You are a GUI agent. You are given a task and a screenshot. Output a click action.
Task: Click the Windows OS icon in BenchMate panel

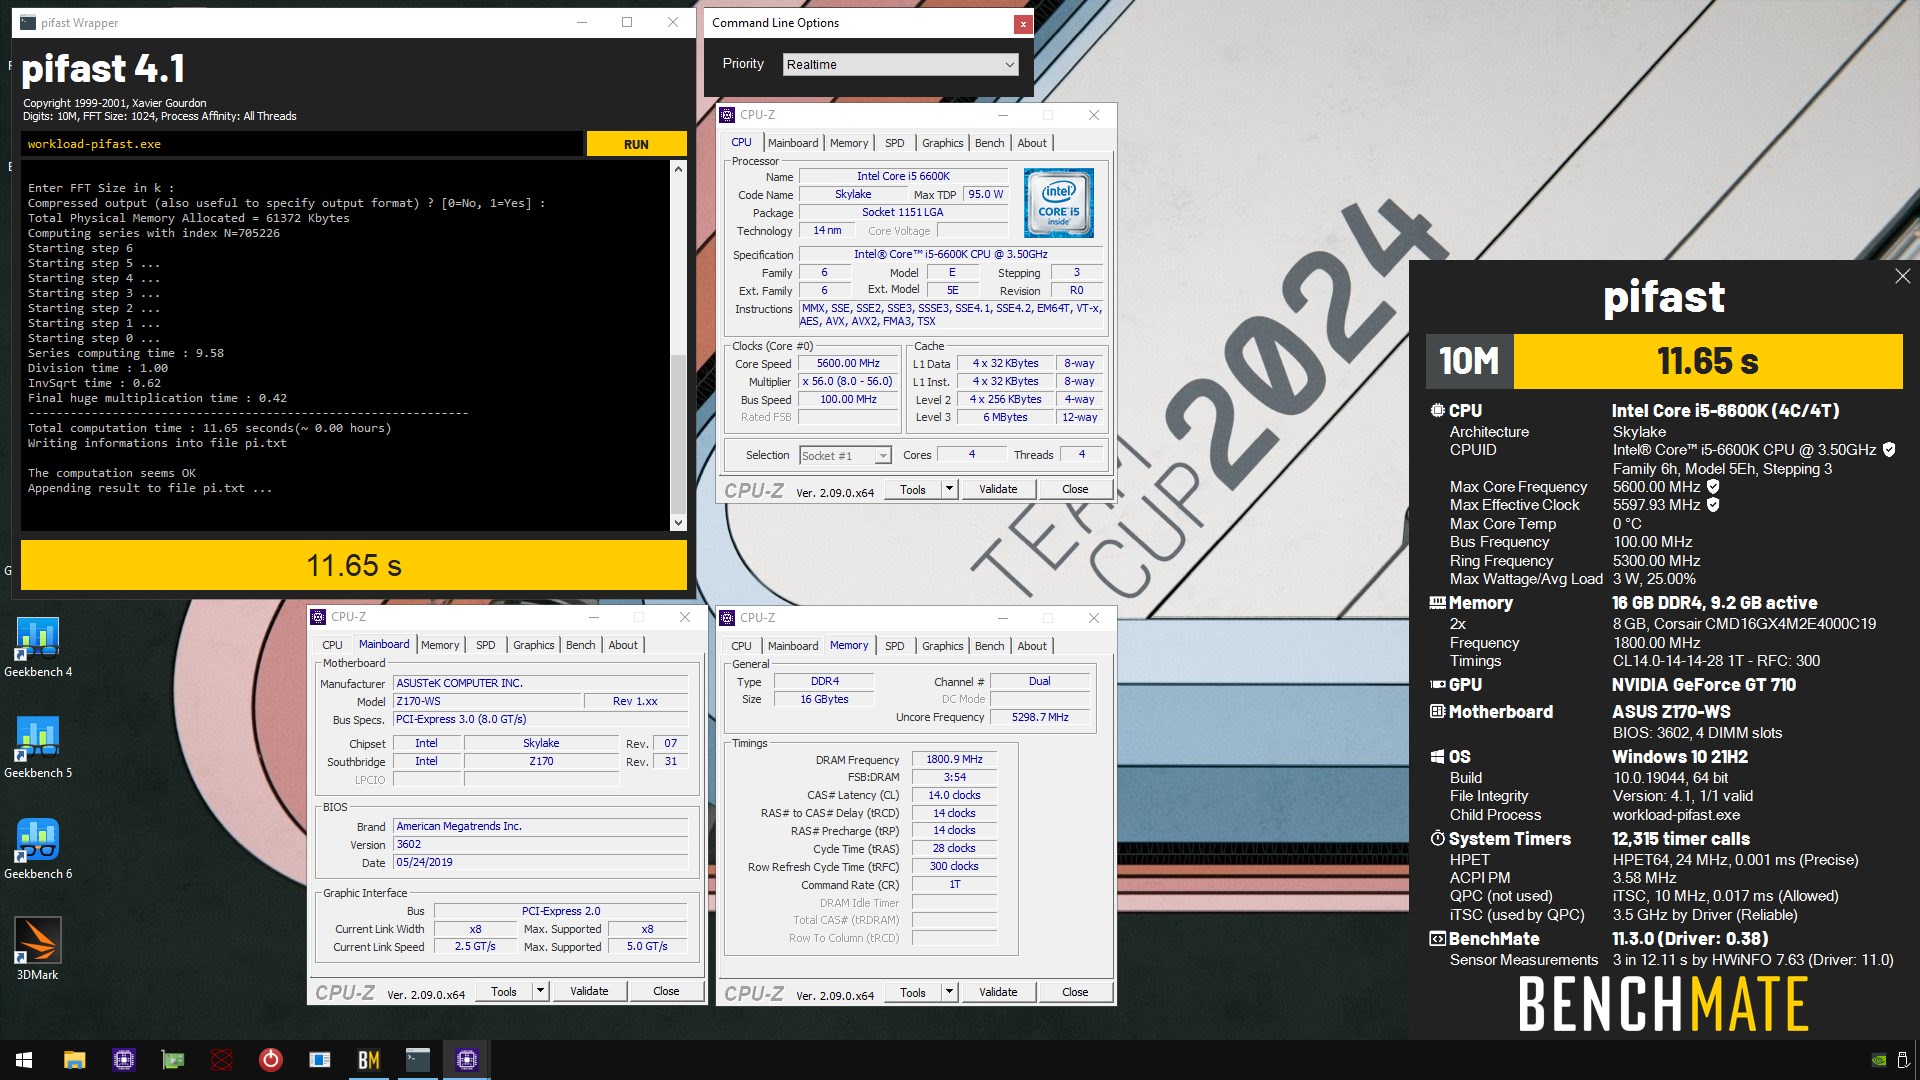[x=1437, y=757]
